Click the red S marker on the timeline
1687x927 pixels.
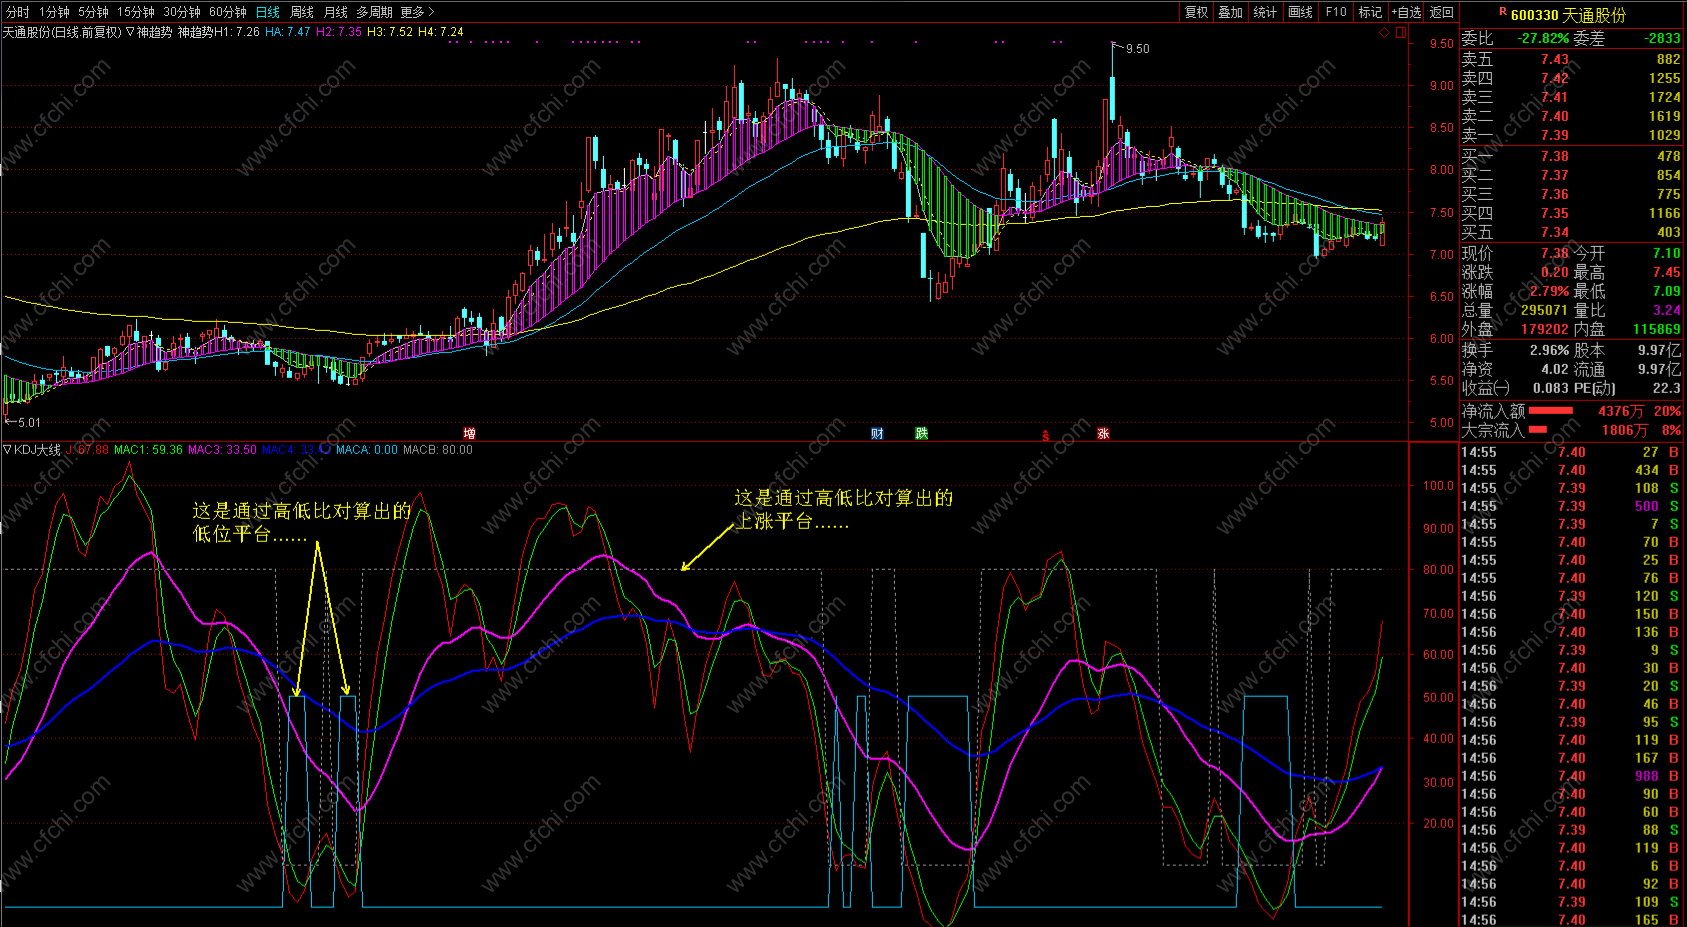[x=1046, y=436]
